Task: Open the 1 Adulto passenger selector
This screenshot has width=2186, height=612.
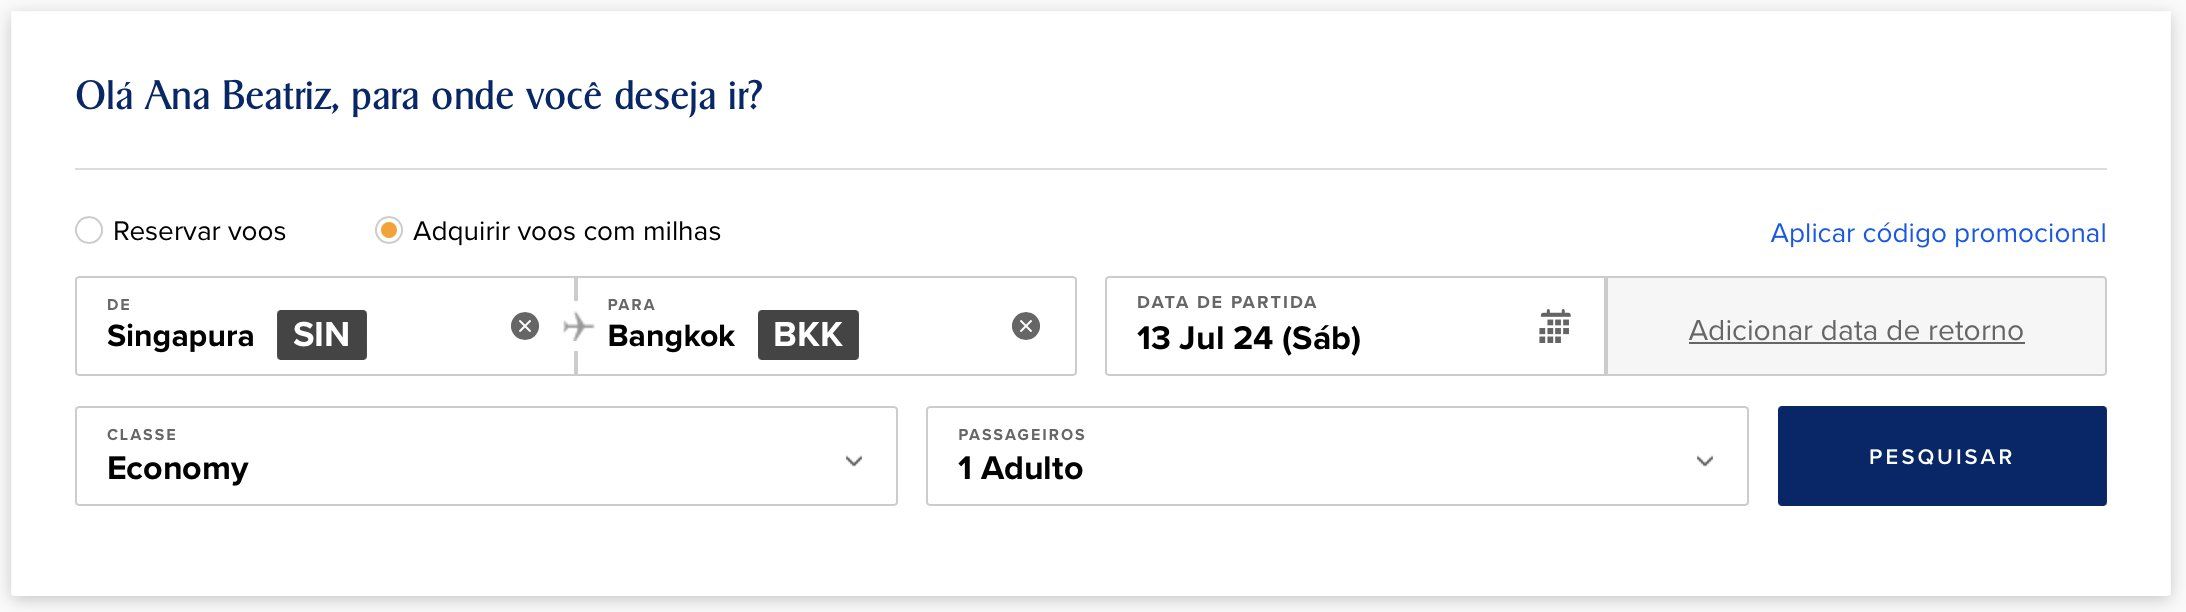Action: (1337, 456)
